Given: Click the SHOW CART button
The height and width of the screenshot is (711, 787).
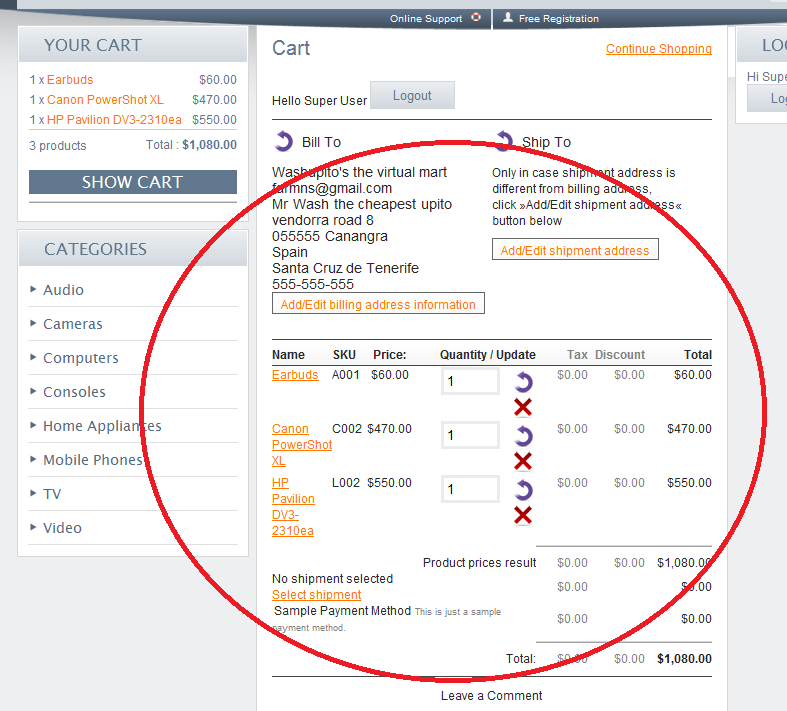Looking at the screenshot, I should pyautogui.click(x=133, y=182).
